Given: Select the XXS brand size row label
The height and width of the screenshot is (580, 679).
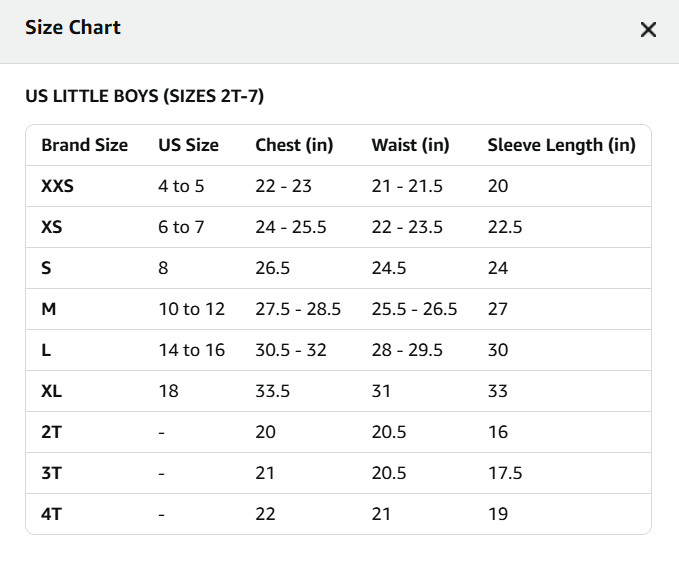Looking at the screenshot, I should 57,186.
